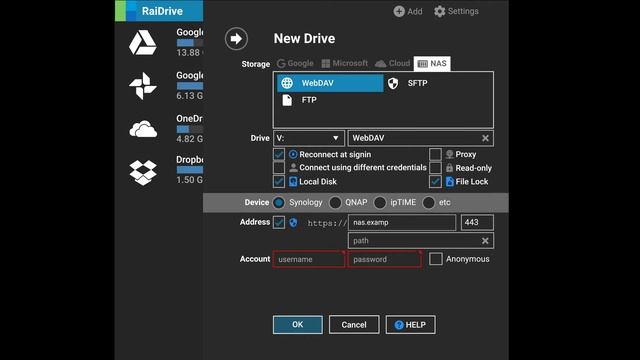Click the port 443 field
The image size is (640, 360).
coord(477,222)
